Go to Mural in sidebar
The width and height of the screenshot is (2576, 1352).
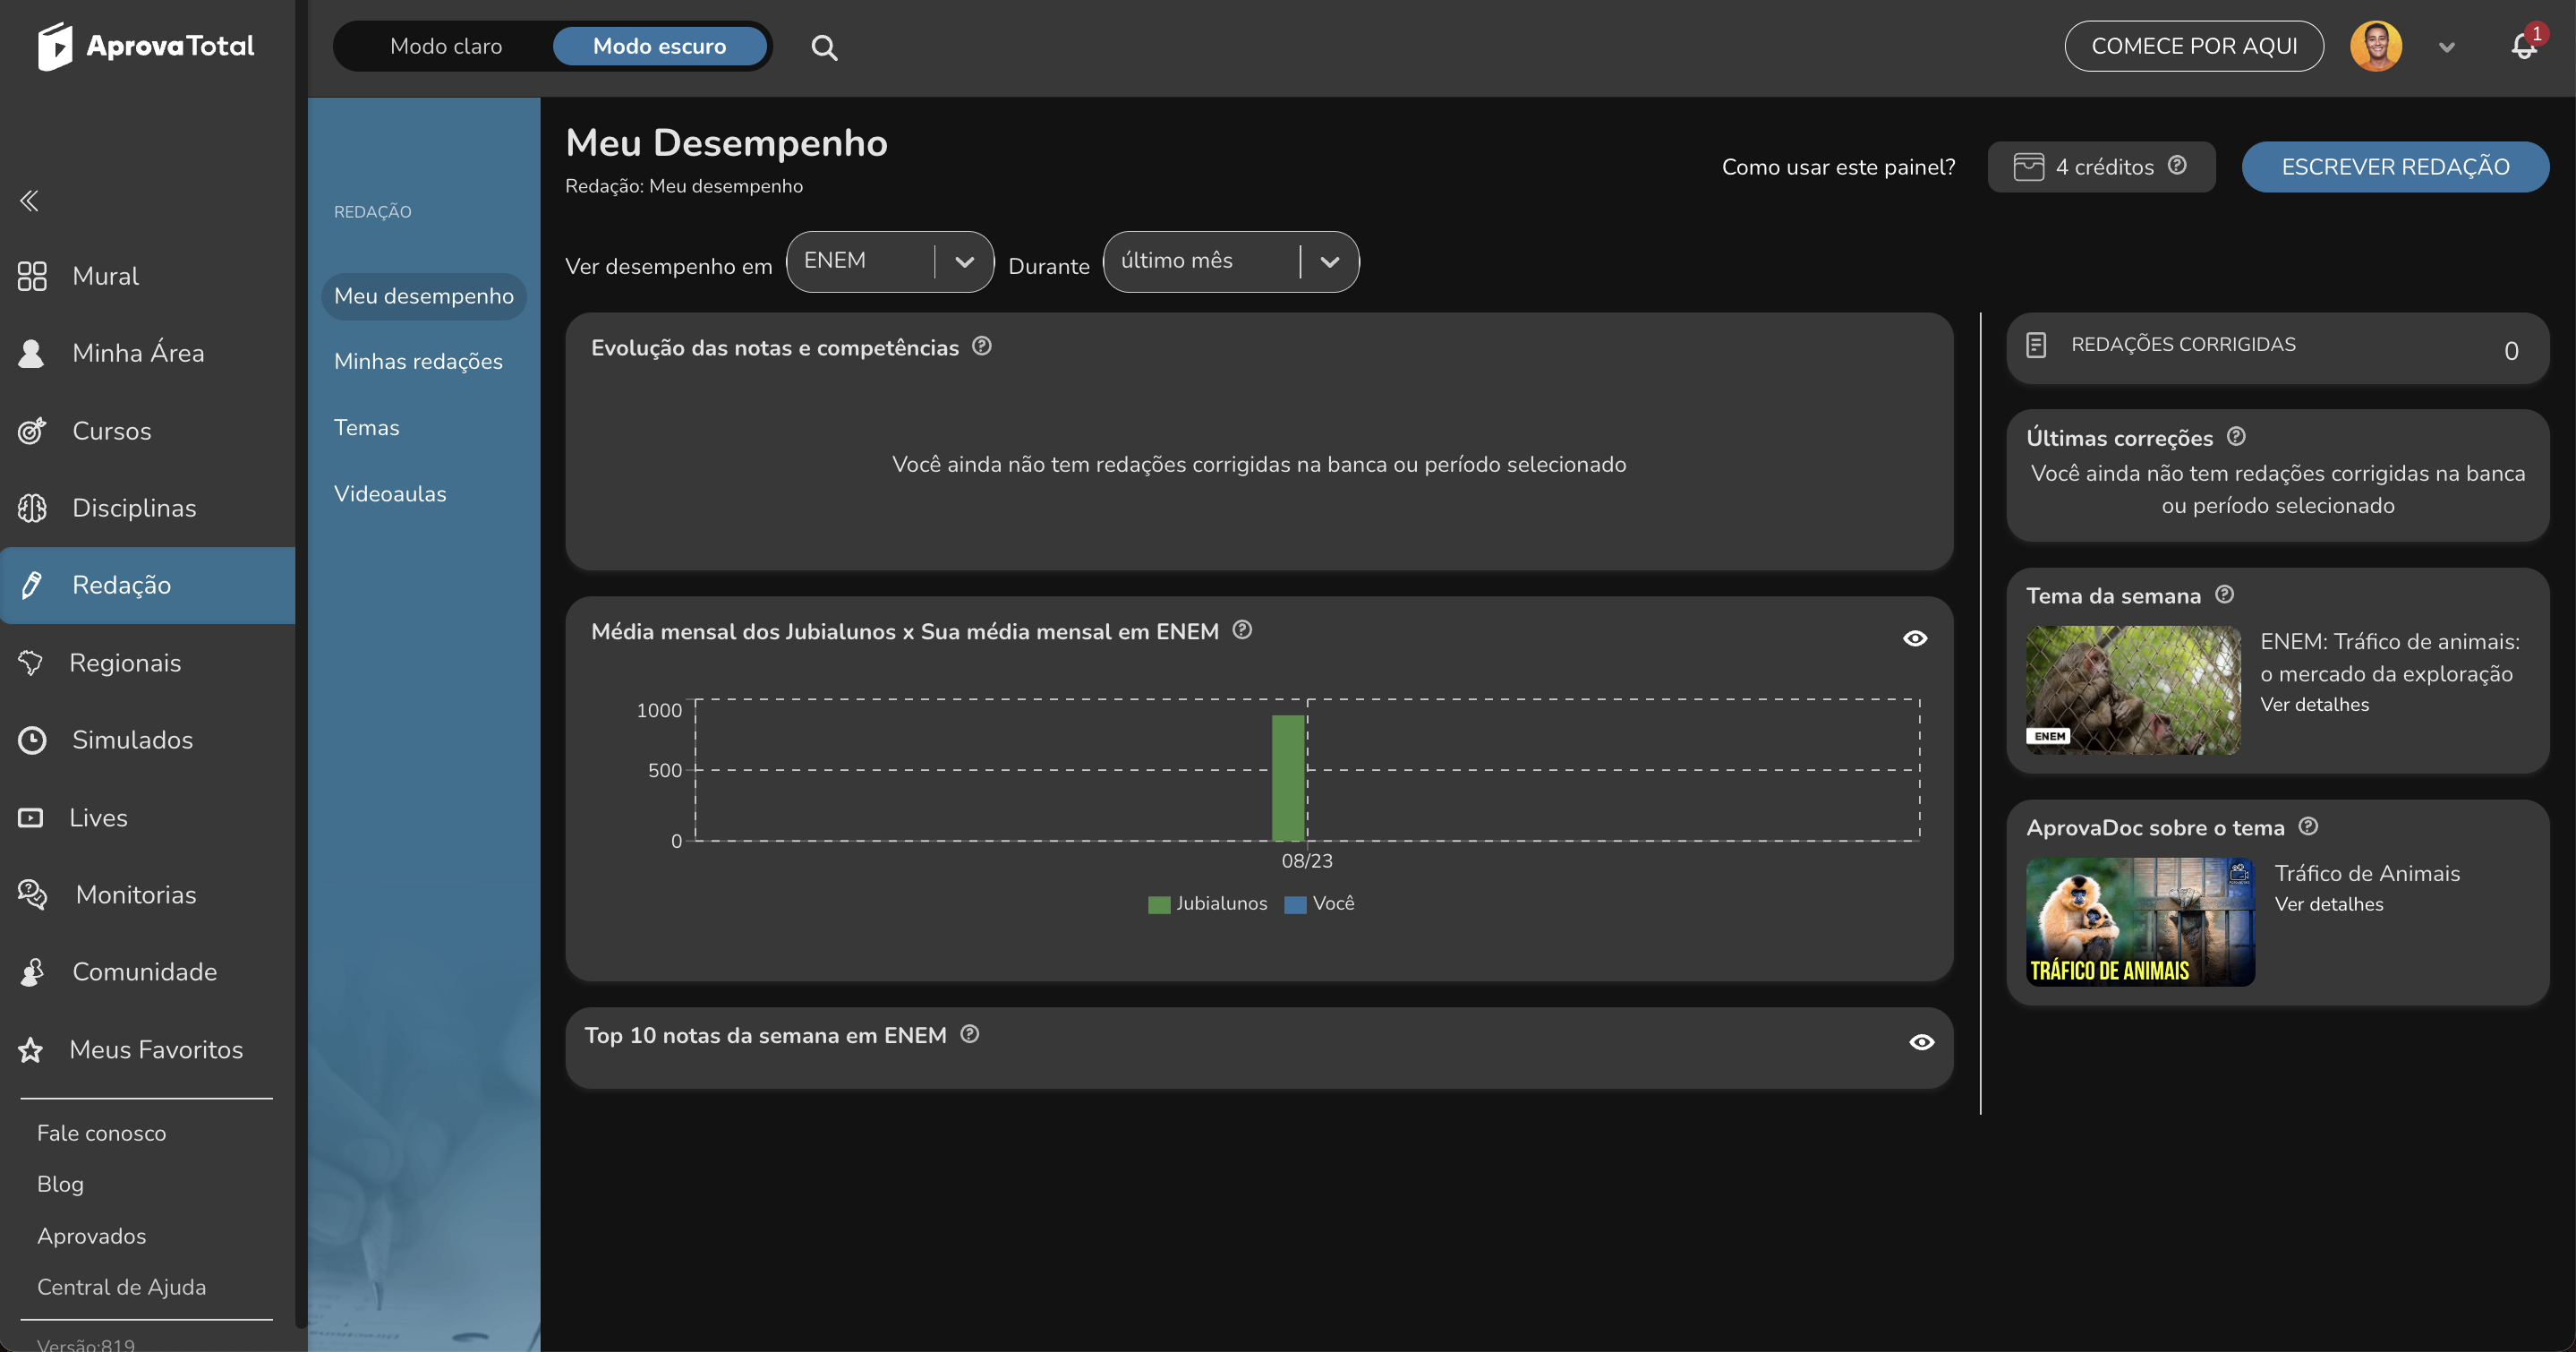point(105,276)
